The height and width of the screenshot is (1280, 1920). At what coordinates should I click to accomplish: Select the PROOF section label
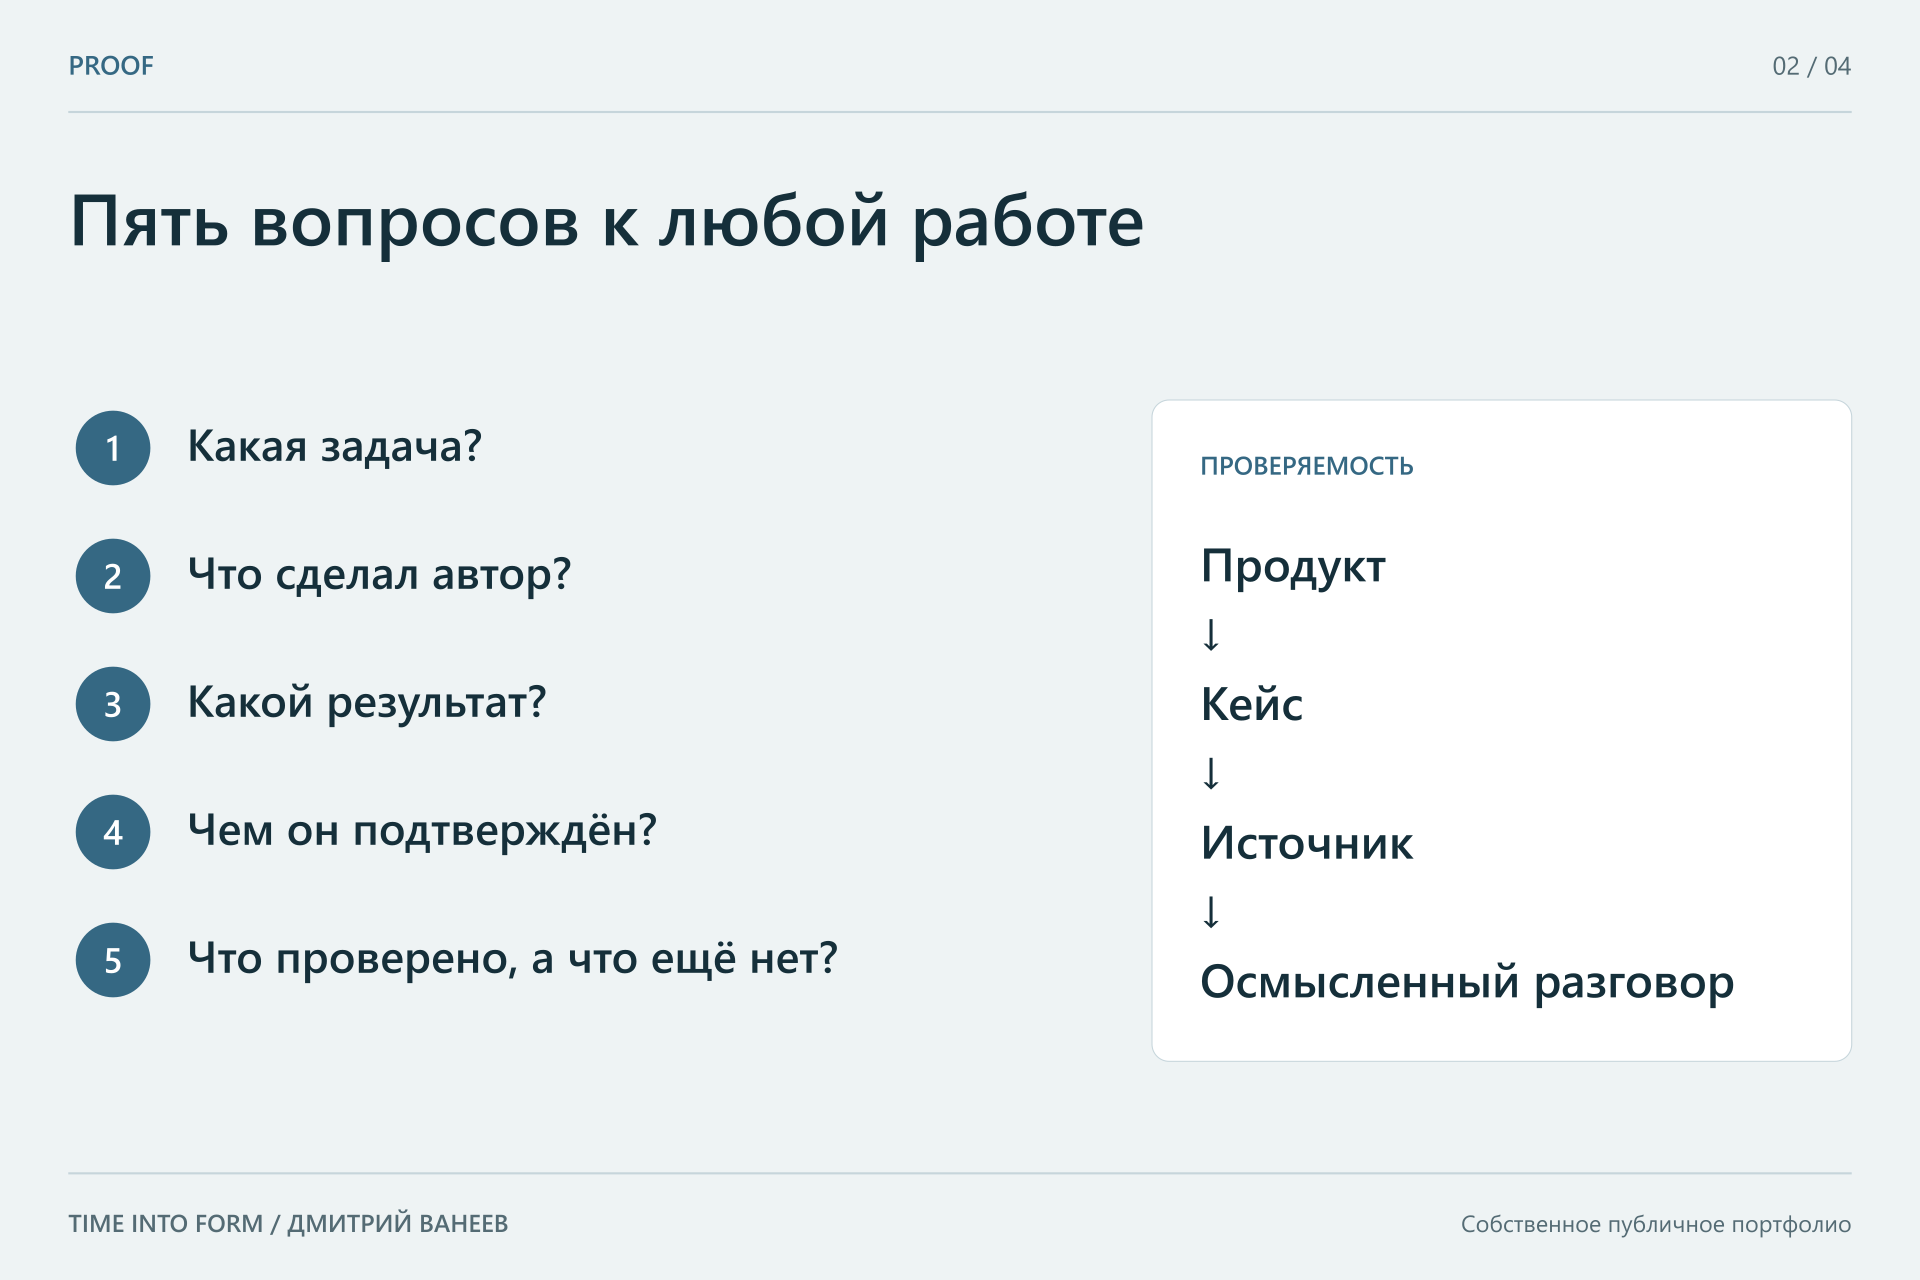(x=111, y=66)
